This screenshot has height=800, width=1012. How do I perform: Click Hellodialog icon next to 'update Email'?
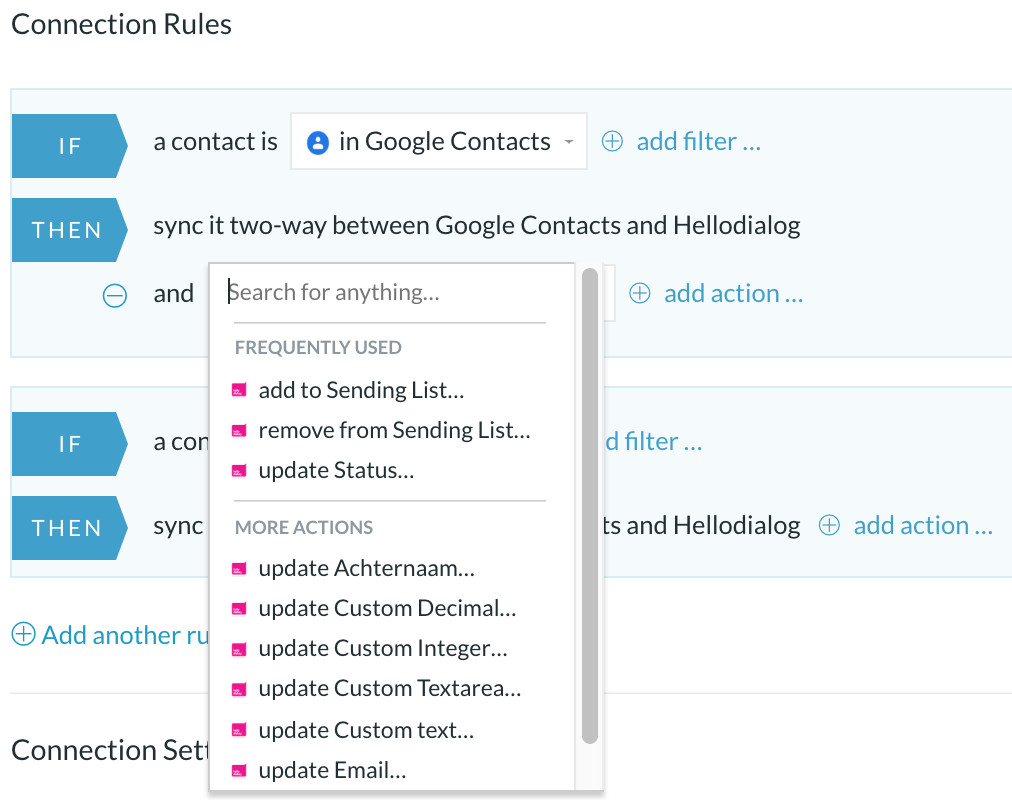[239, 771]
